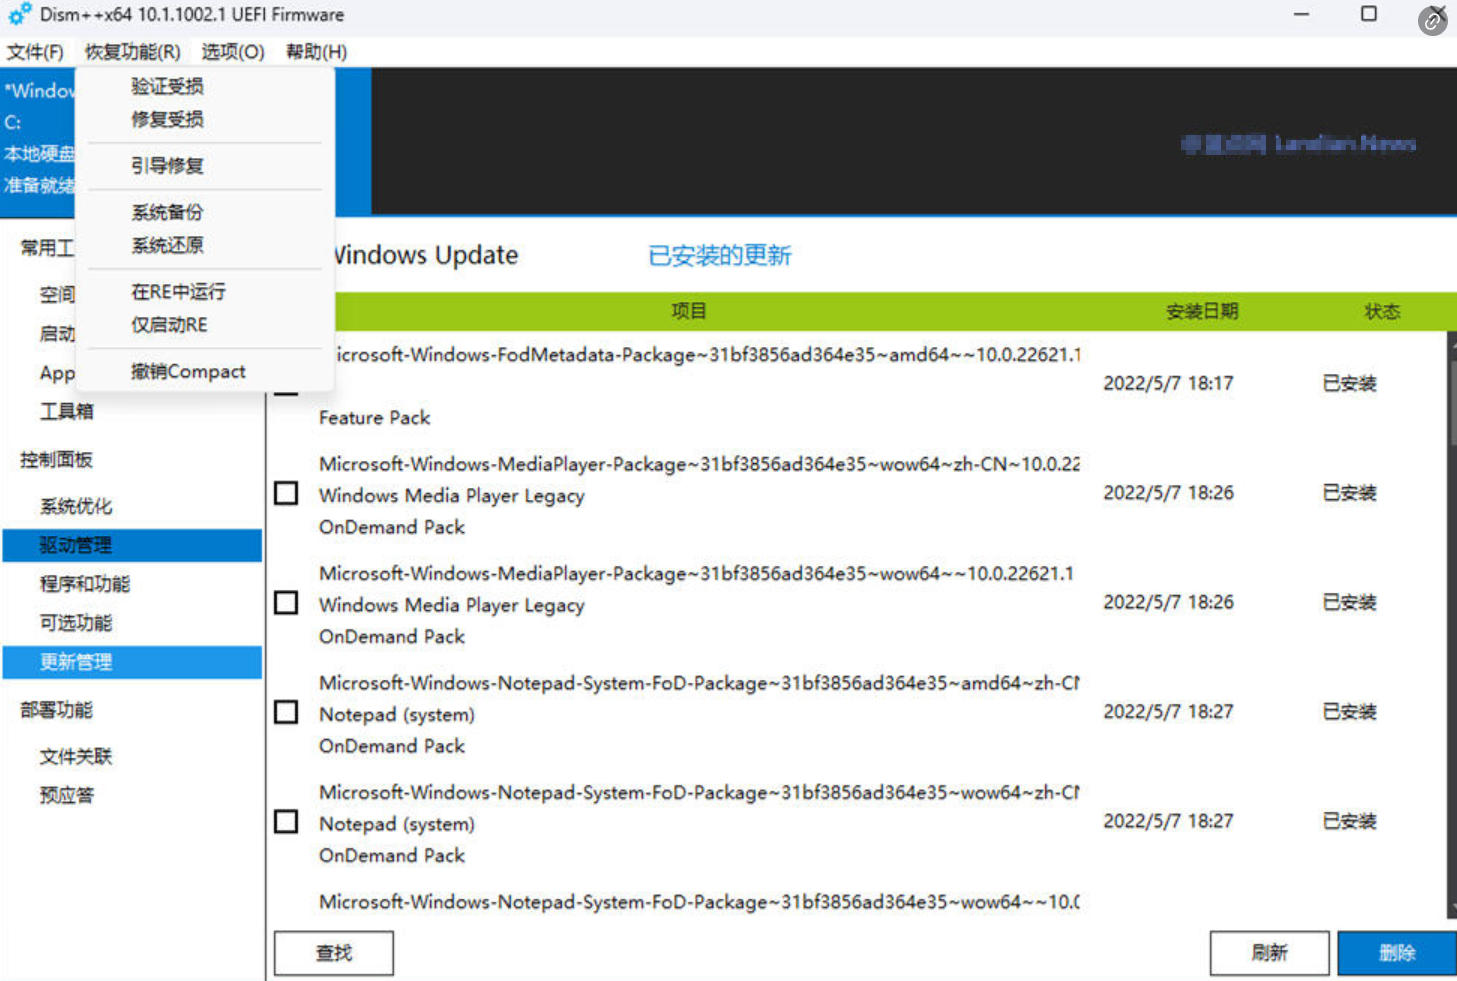Tick the second Windows Media Player Legacy checkbox
Image resolution: width=1457 pixels, height=981 pixels.
tap(286, 603)
